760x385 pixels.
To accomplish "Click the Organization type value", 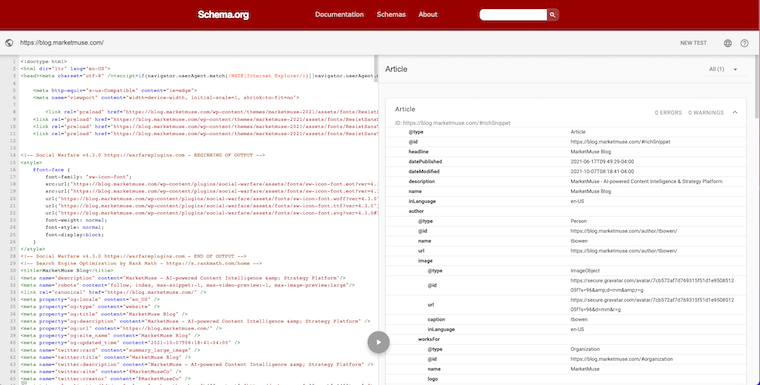I will (x=585, y=349).
